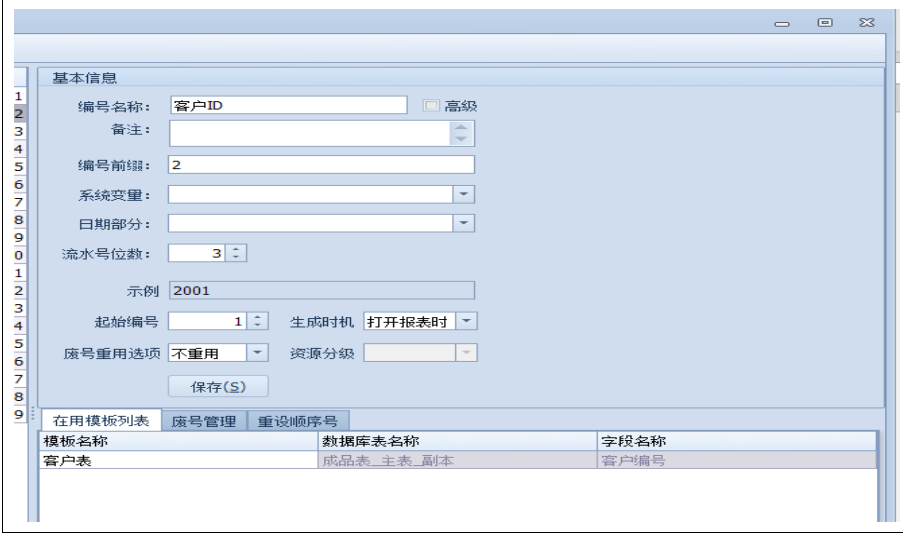Click the 字段名称 column header

(x=736, y=441)
